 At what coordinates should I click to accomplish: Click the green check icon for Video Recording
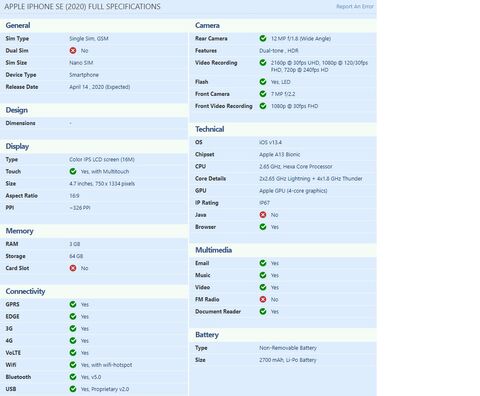(263, 62)
